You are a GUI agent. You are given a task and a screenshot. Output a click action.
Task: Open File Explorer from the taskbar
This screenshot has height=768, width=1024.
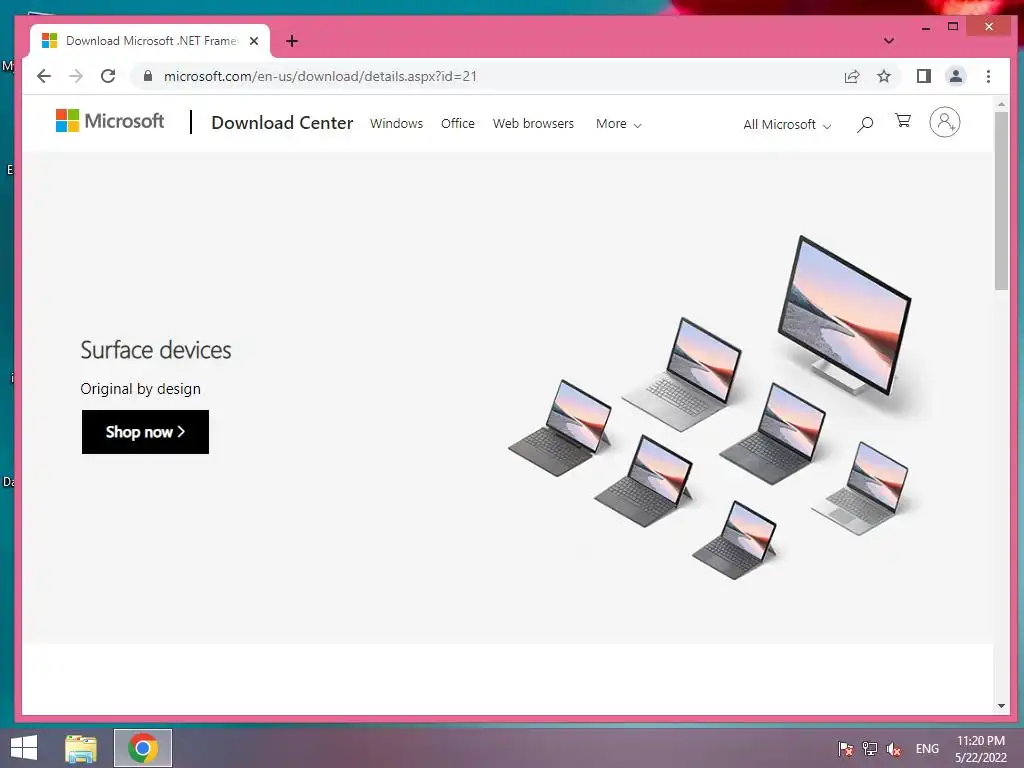pos(81,748)
